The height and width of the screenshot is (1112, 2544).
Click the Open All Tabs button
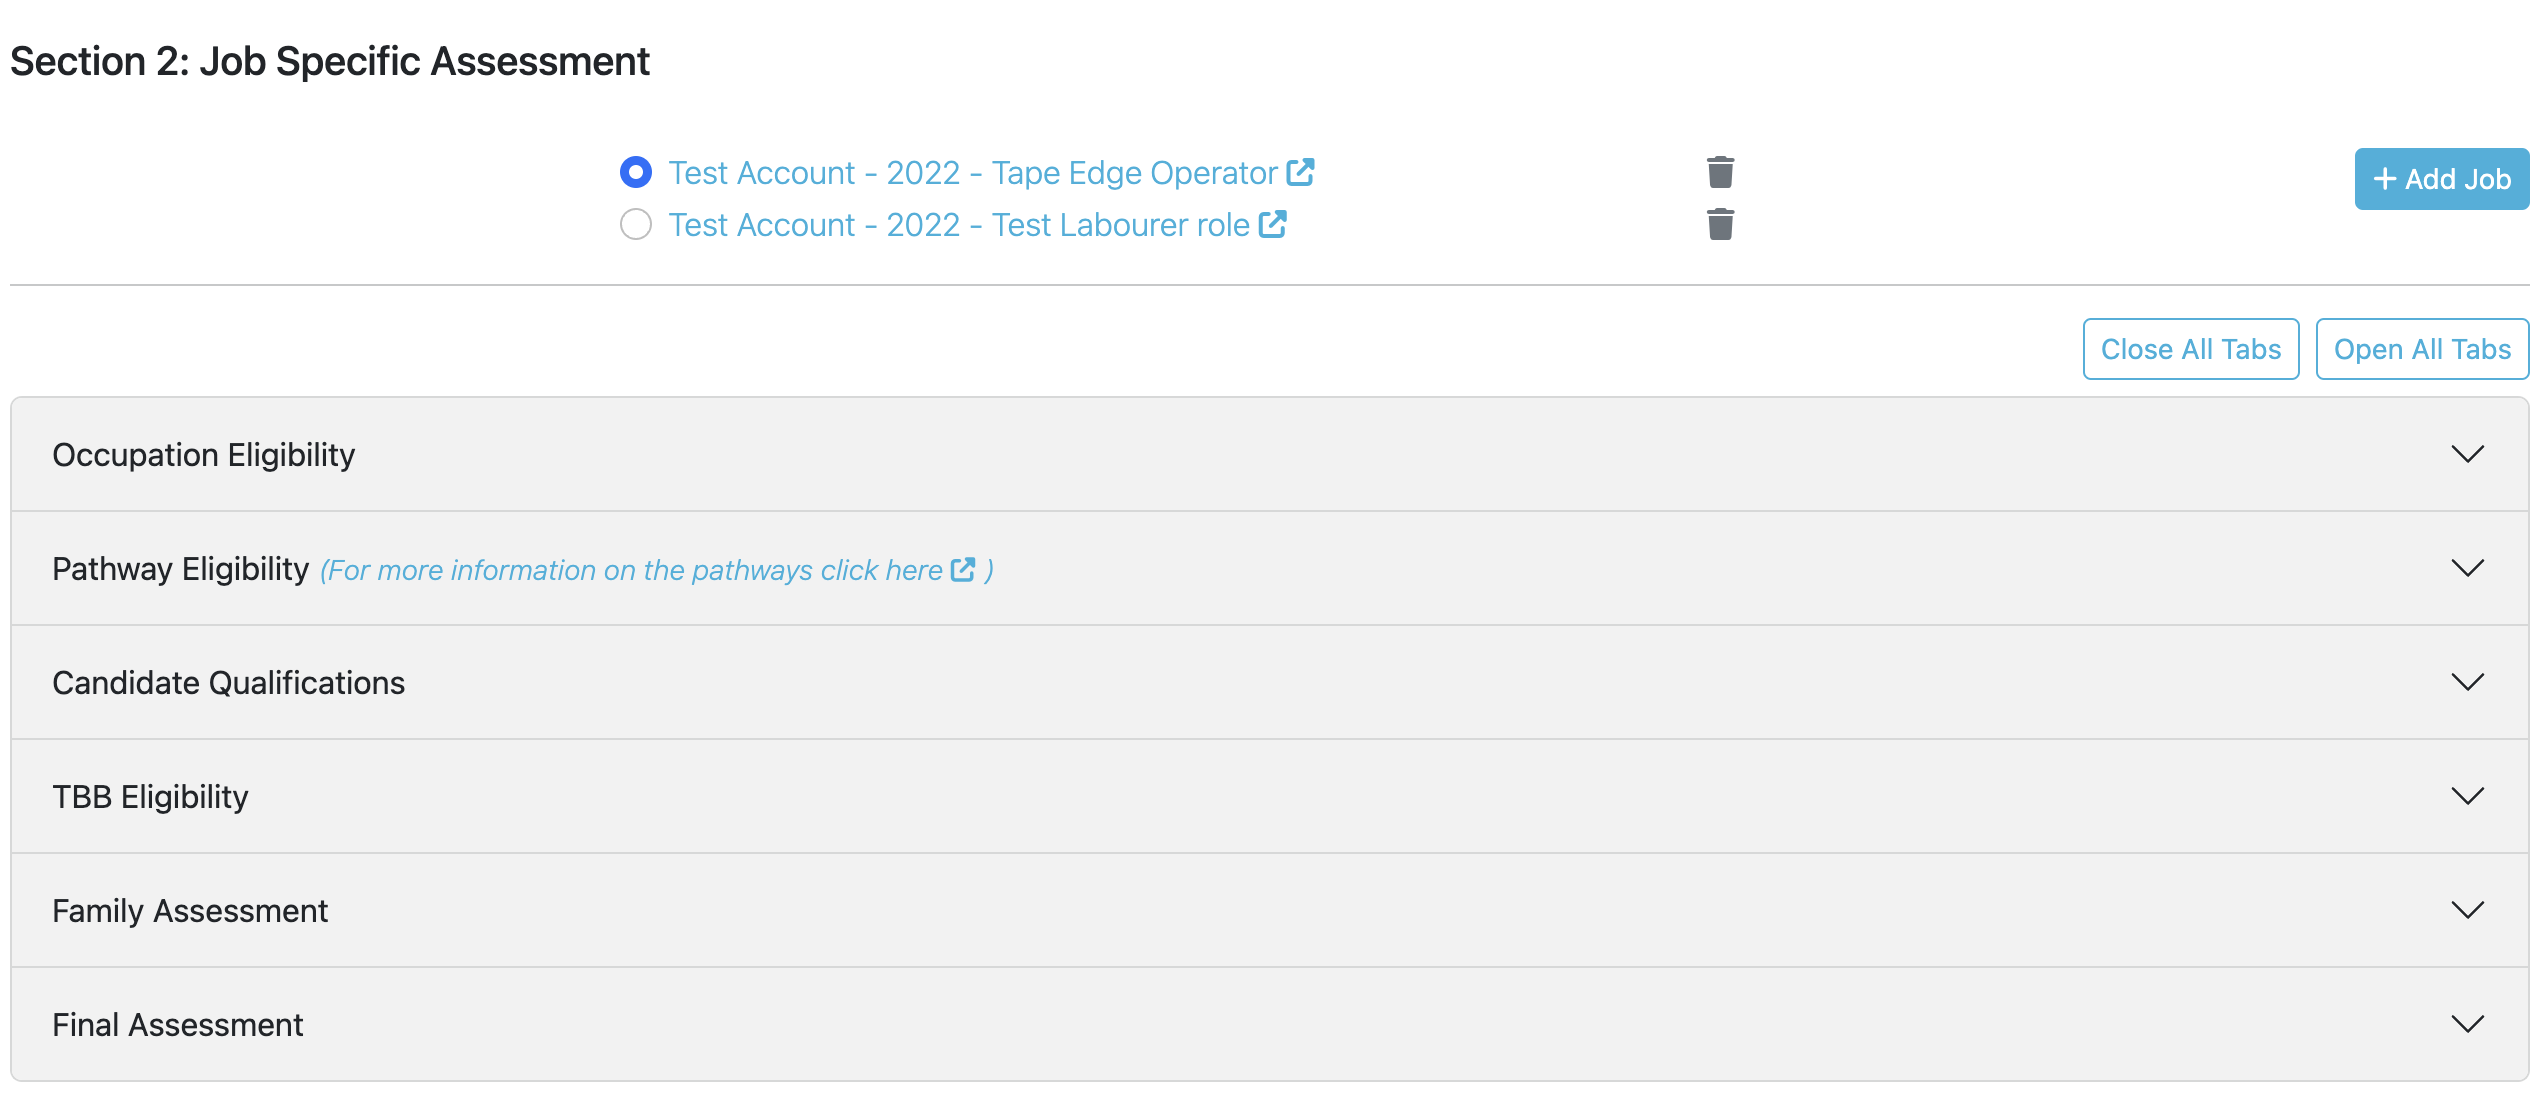(x=2422, y=348)
